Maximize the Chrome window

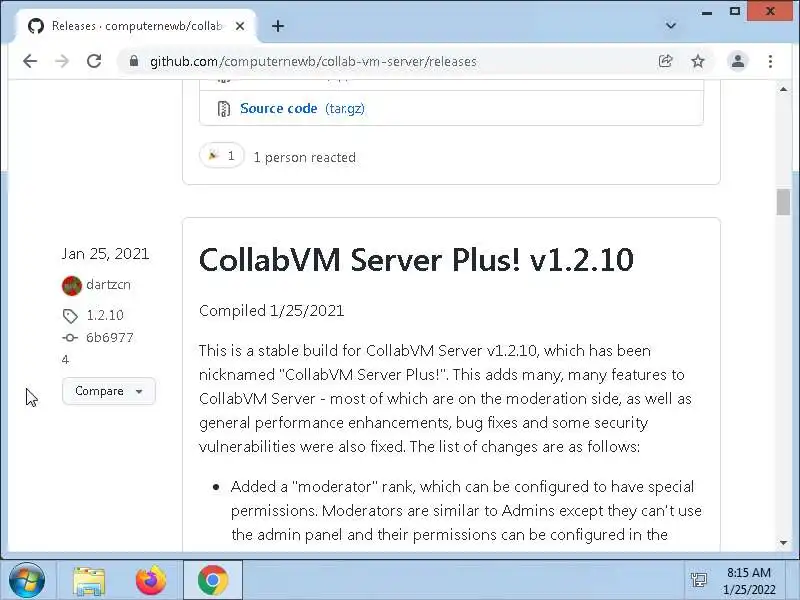pyautogui.click(x=734, y=11)
